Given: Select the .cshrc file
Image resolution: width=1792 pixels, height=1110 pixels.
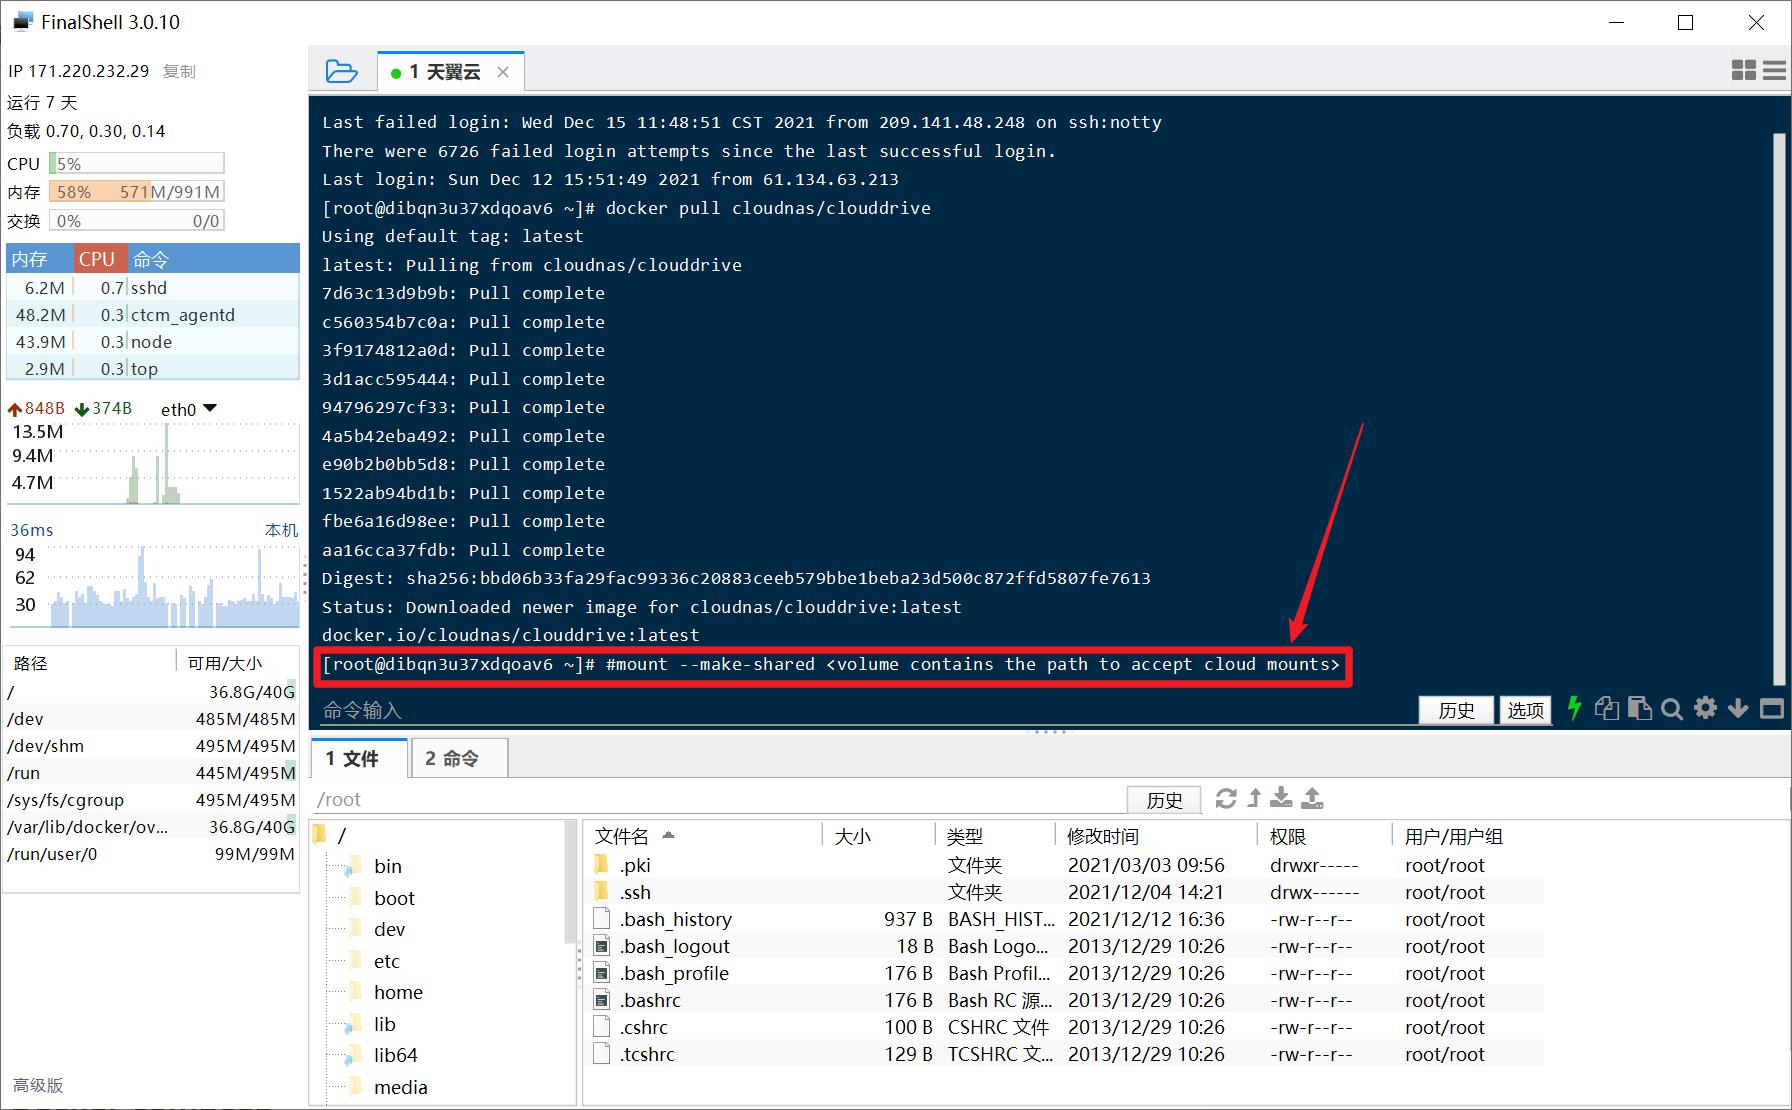Looking at the screenshot, I should click(1066, 1027).
